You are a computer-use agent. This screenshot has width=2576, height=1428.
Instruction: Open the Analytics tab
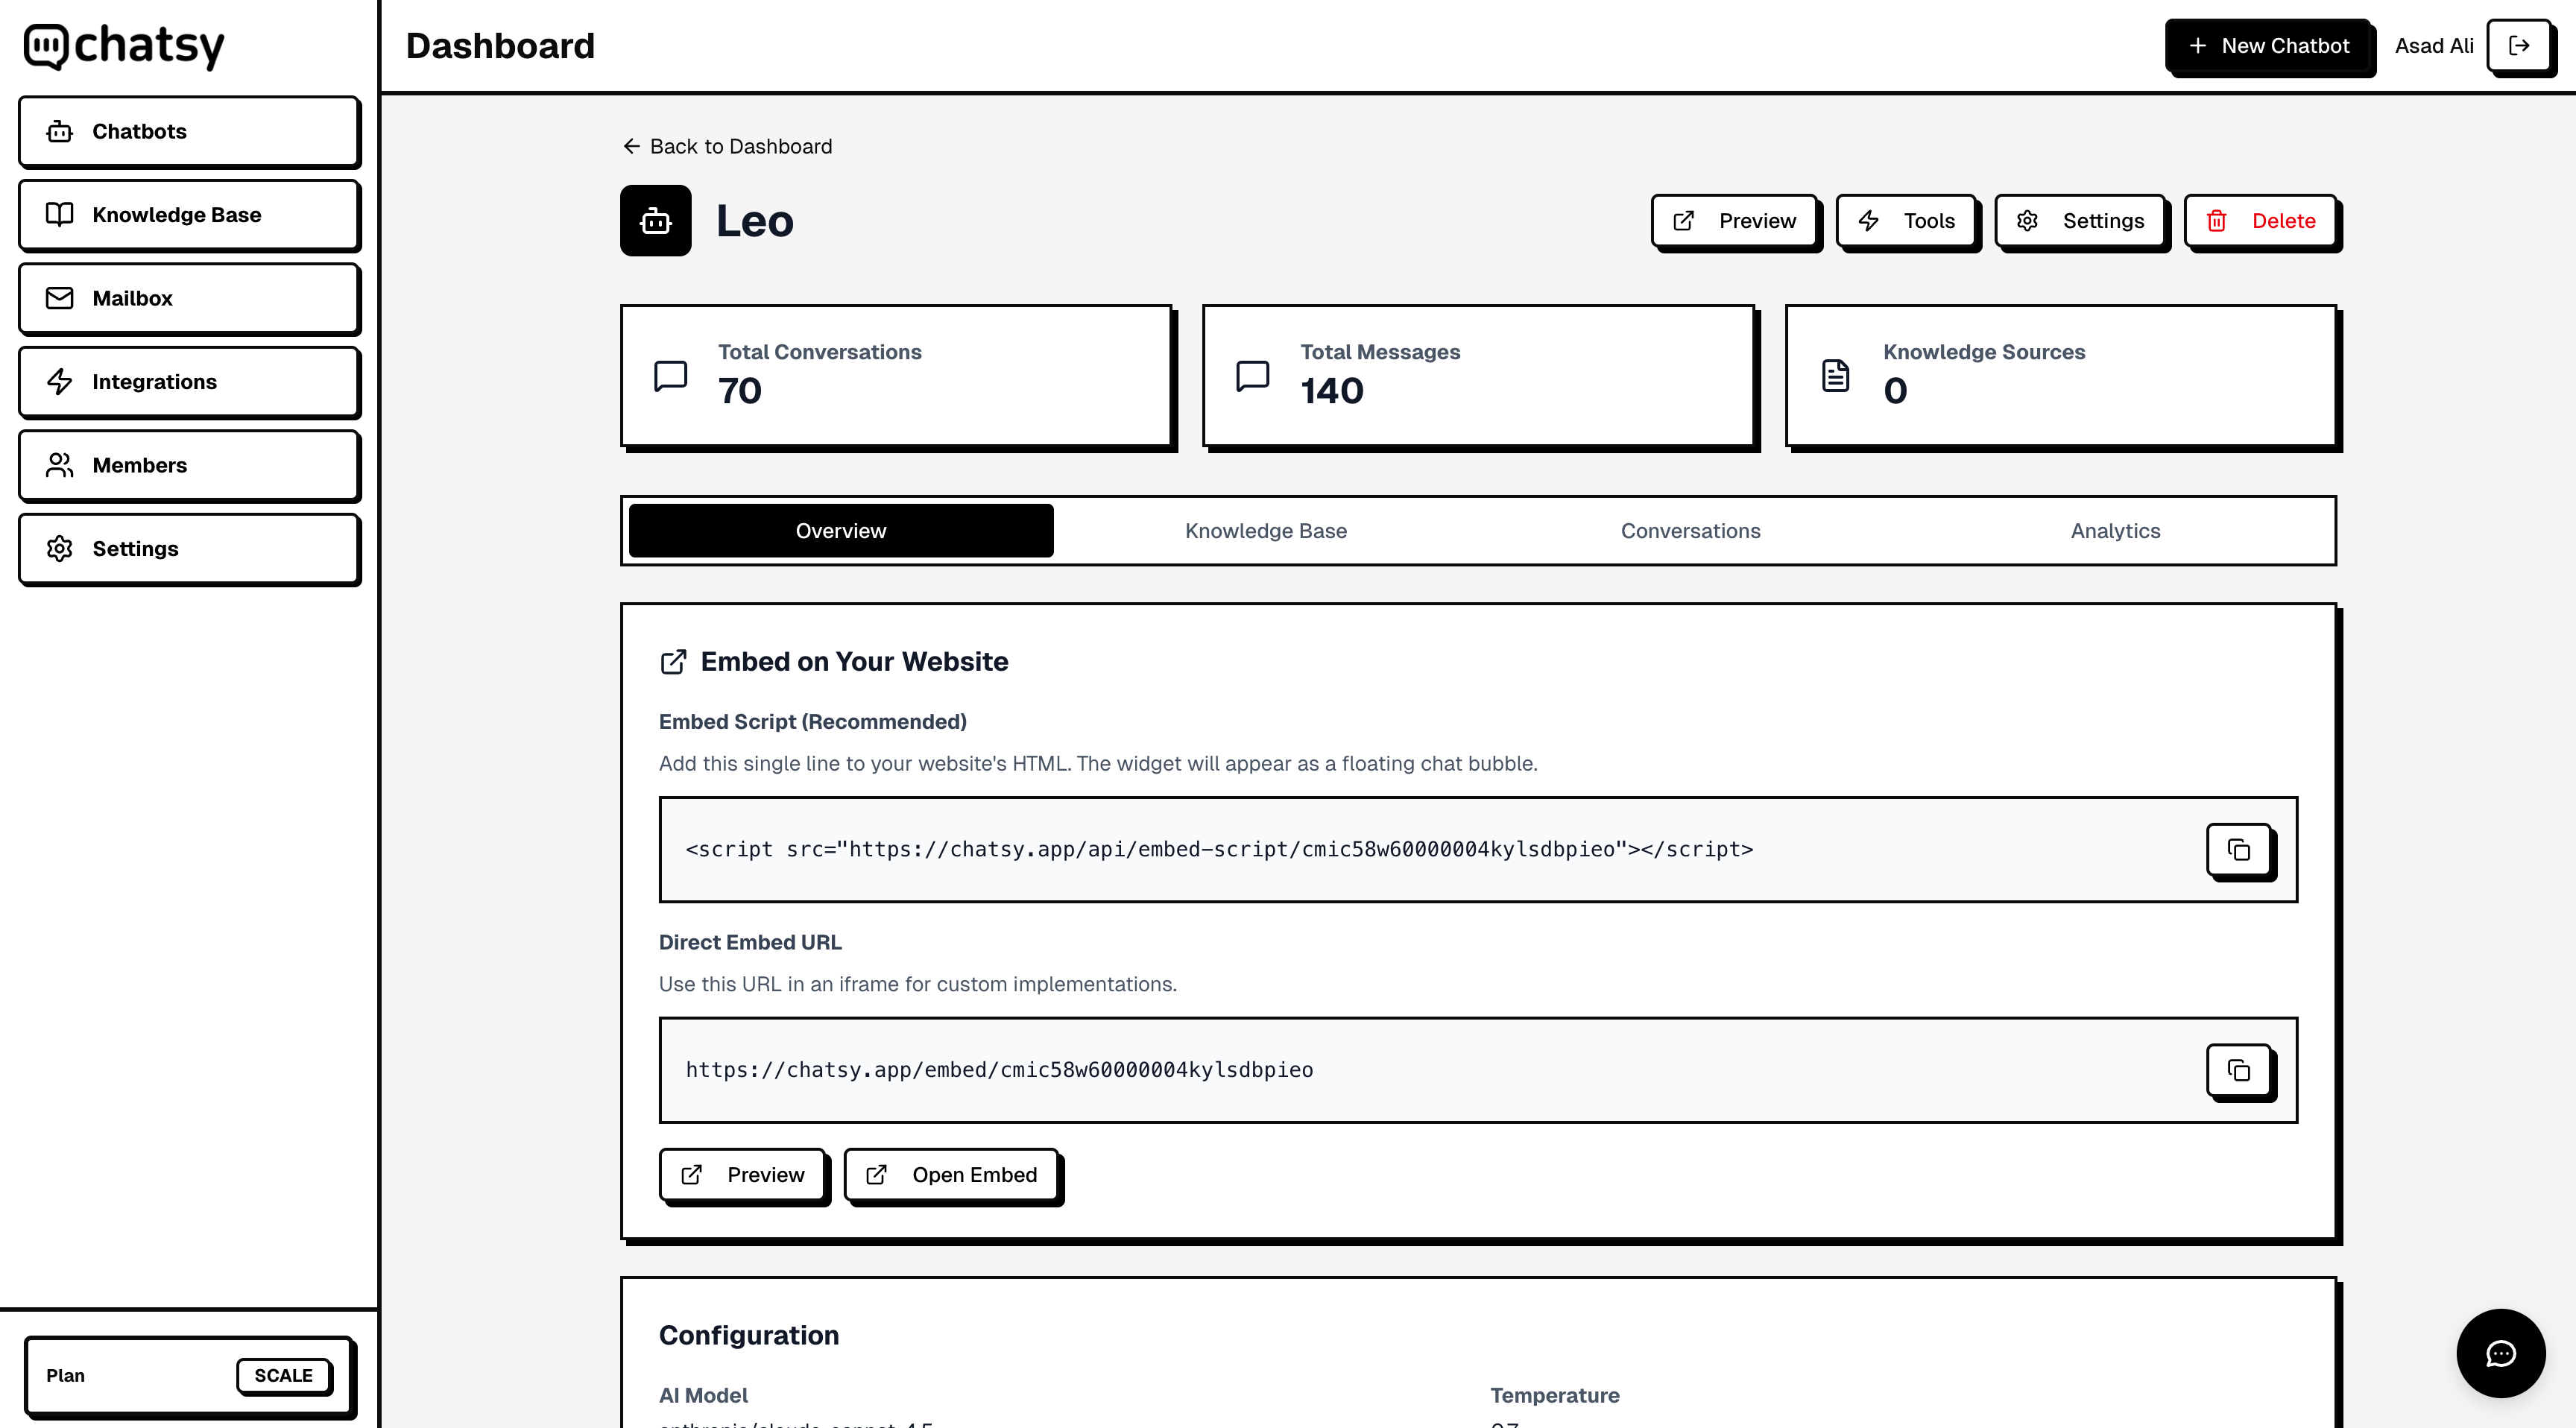coord(2114,531)
